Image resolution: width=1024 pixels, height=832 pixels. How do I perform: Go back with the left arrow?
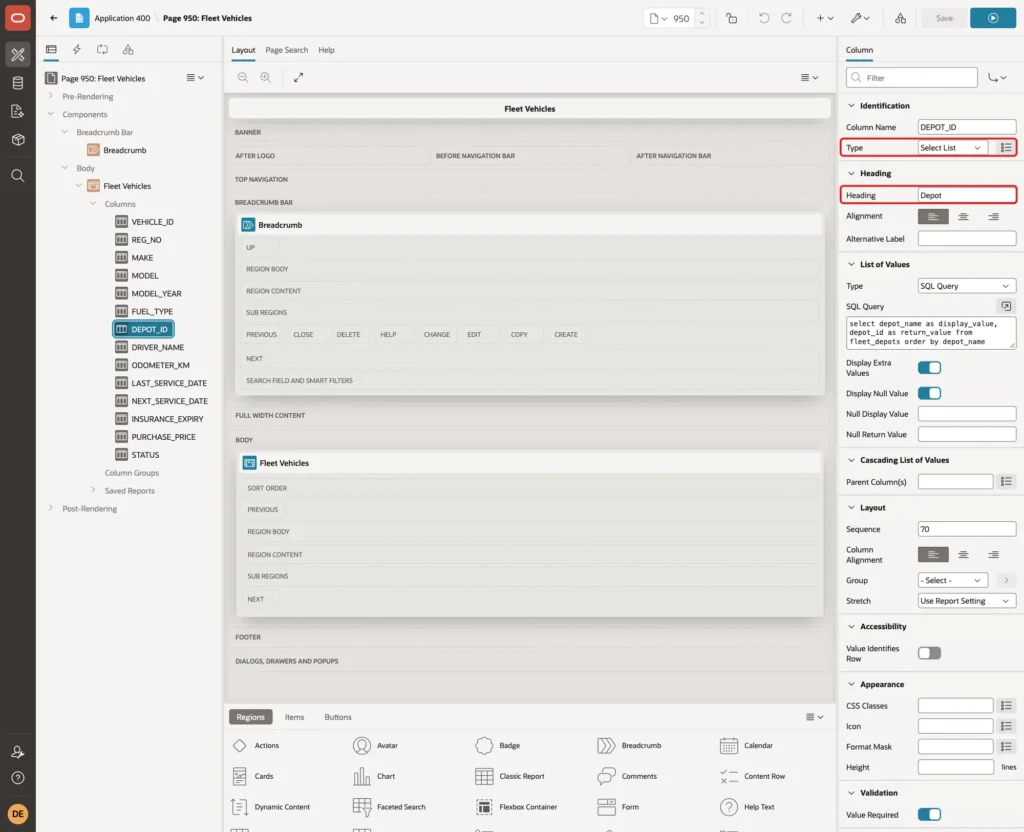[x=54, y=18]
